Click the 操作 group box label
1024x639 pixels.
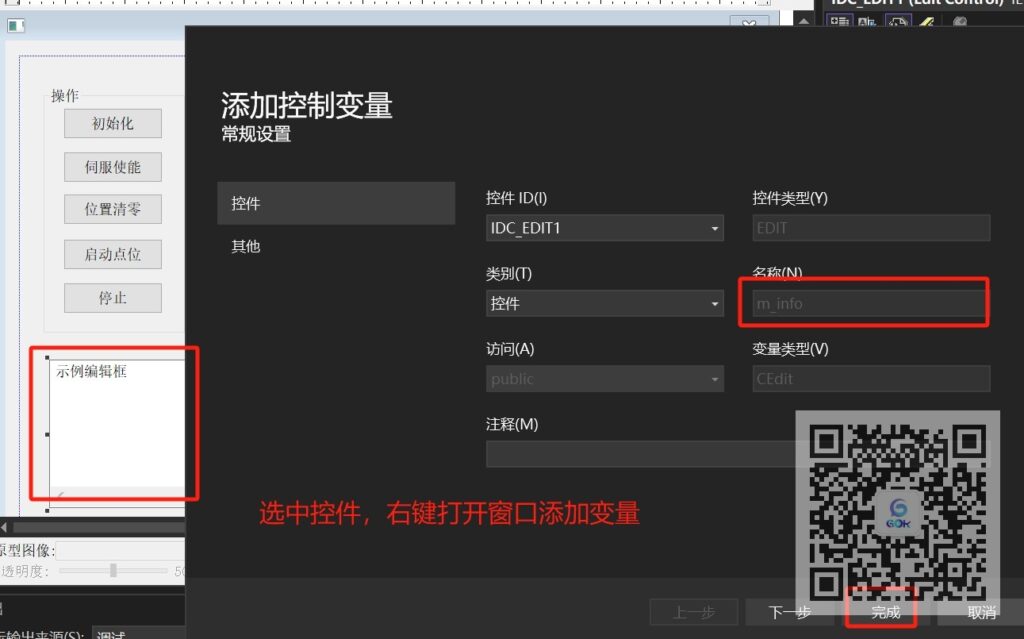[x=65, y=95]
